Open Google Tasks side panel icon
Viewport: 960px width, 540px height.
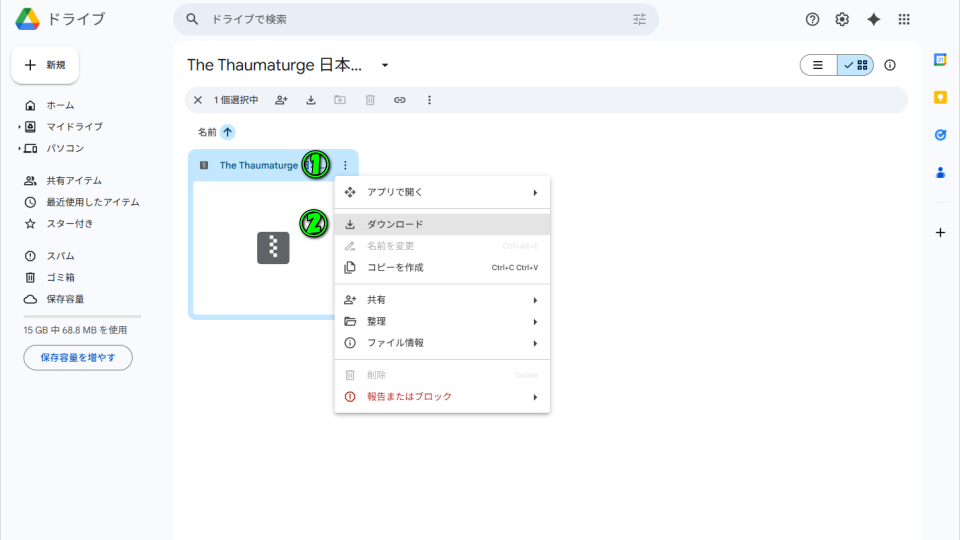[x=940, y=135]
